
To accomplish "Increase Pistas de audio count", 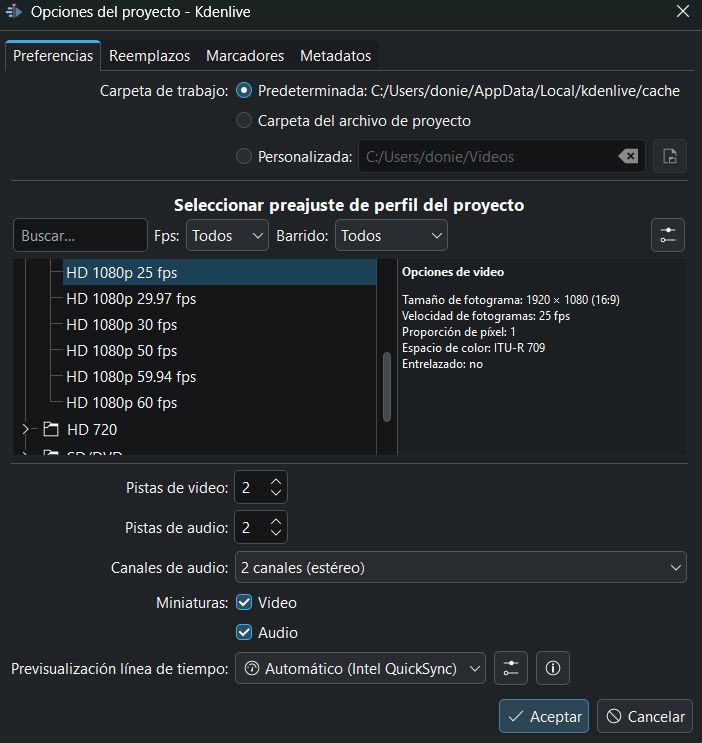I will (x=276, y=521).
